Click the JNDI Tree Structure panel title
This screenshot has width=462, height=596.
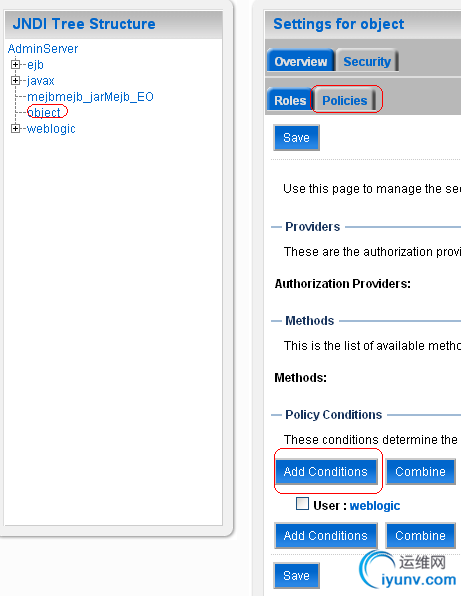click(x=84, y=24)
